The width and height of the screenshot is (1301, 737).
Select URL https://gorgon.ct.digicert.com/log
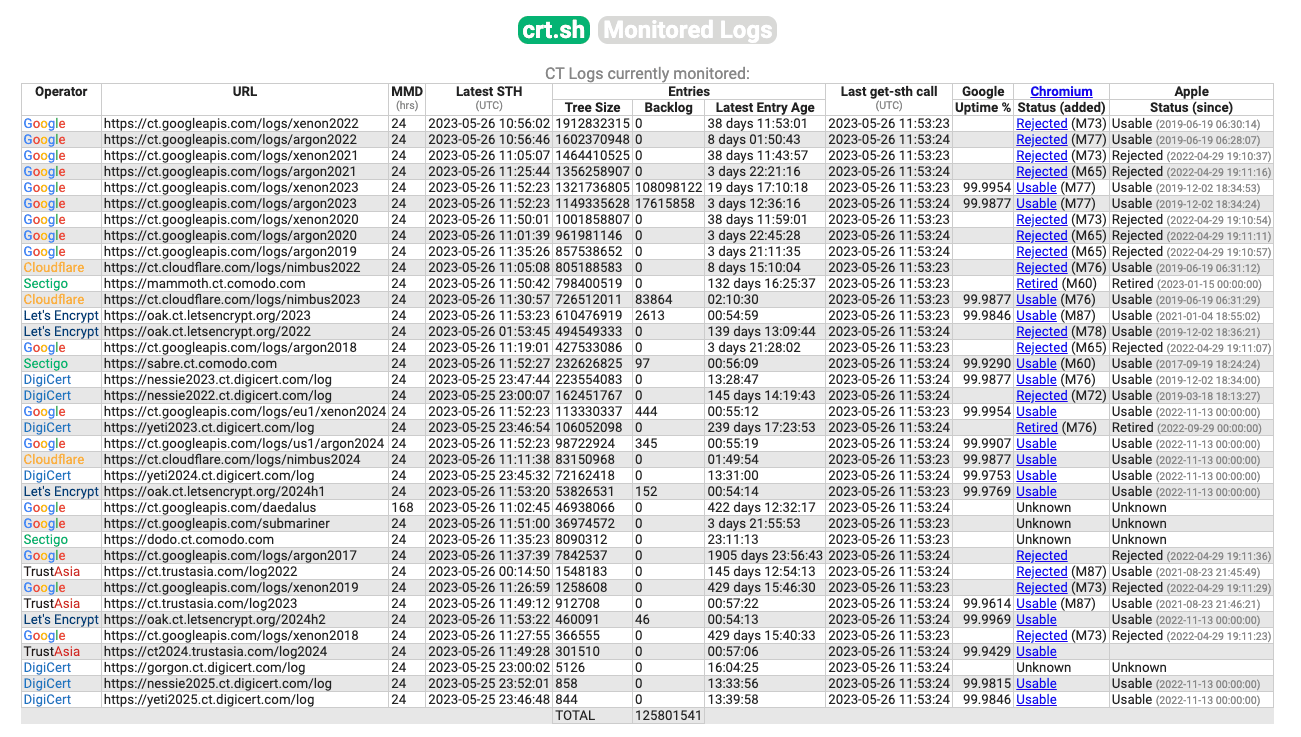(205, 667)
